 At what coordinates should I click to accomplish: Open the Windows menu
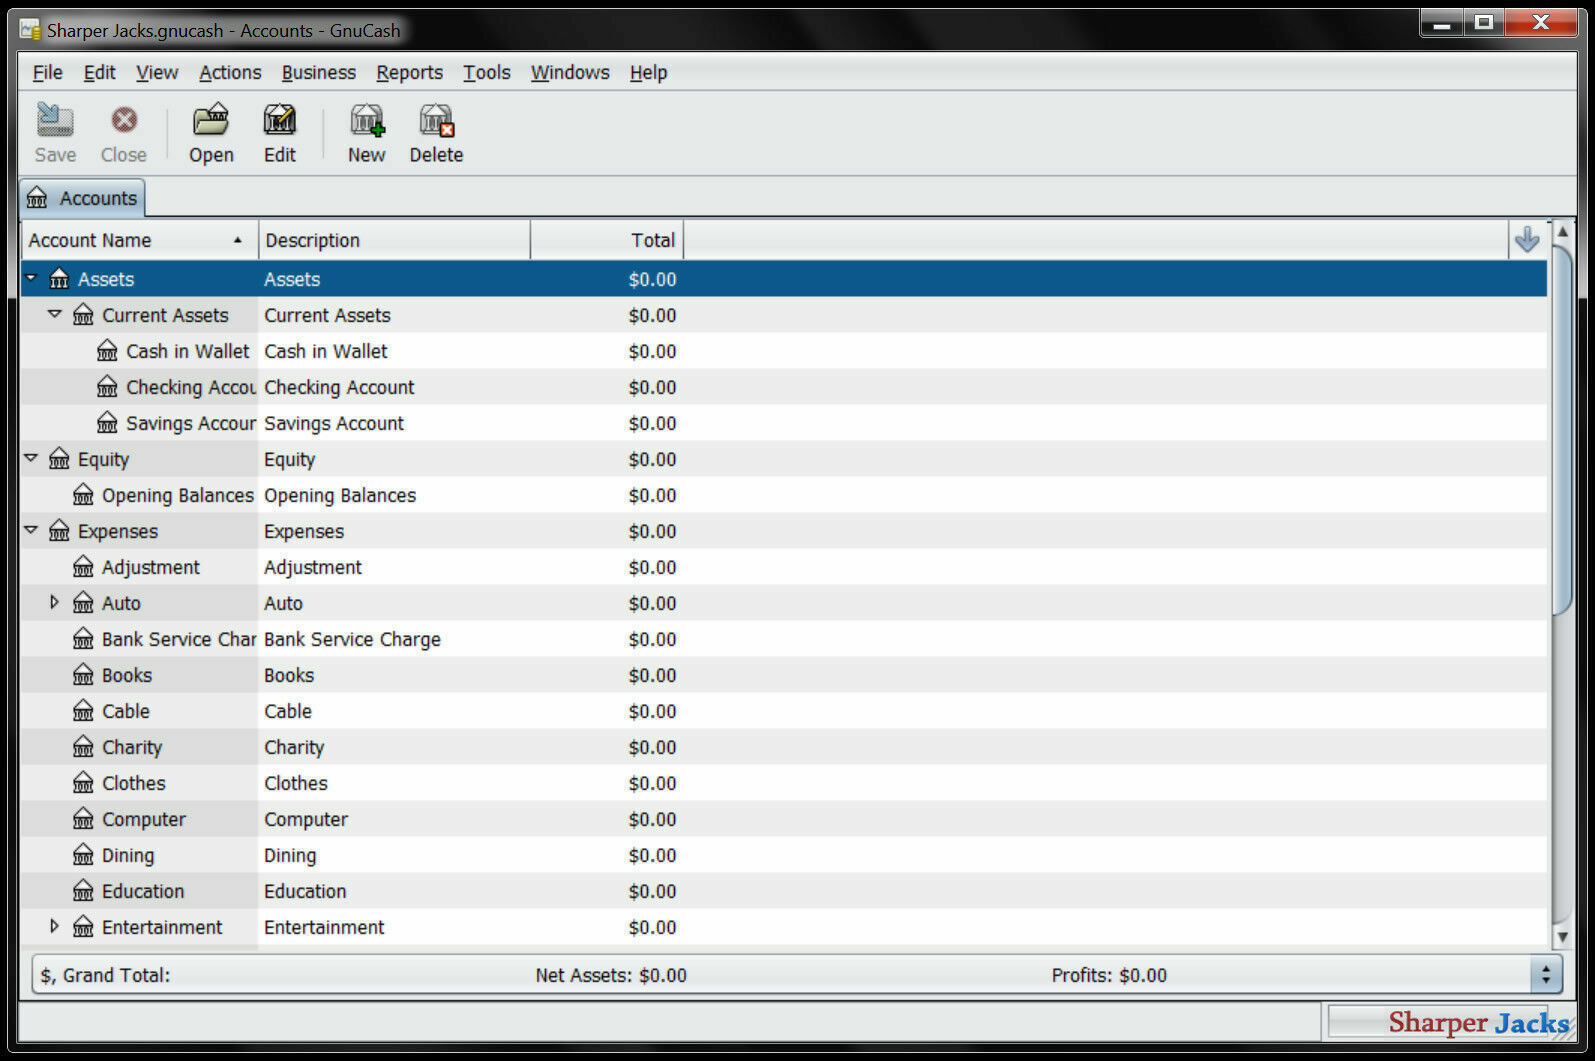(x=570, y=72)
